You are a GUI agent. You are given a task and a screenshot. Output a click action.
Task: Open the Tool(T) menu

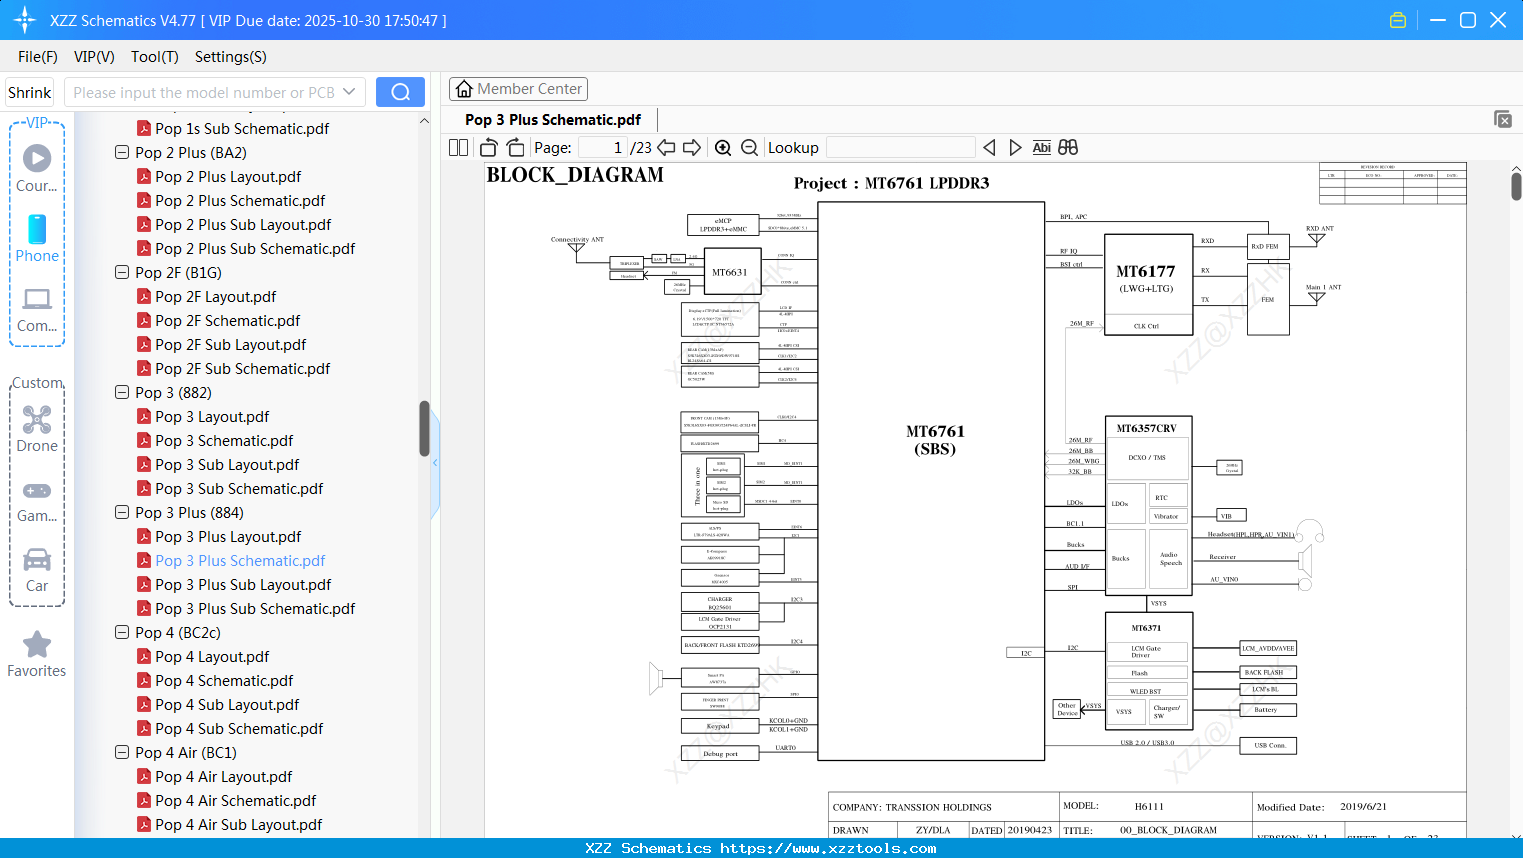154,57
